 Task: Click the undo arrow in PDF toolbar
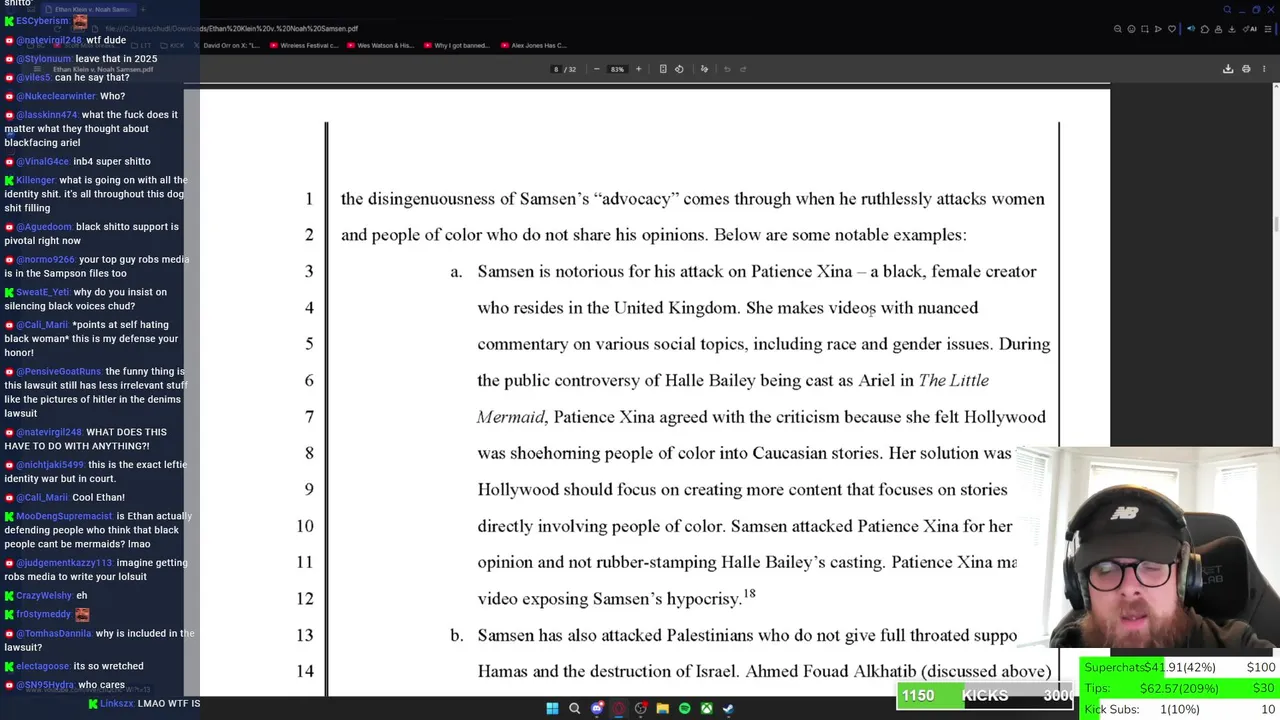coord(727,69)
